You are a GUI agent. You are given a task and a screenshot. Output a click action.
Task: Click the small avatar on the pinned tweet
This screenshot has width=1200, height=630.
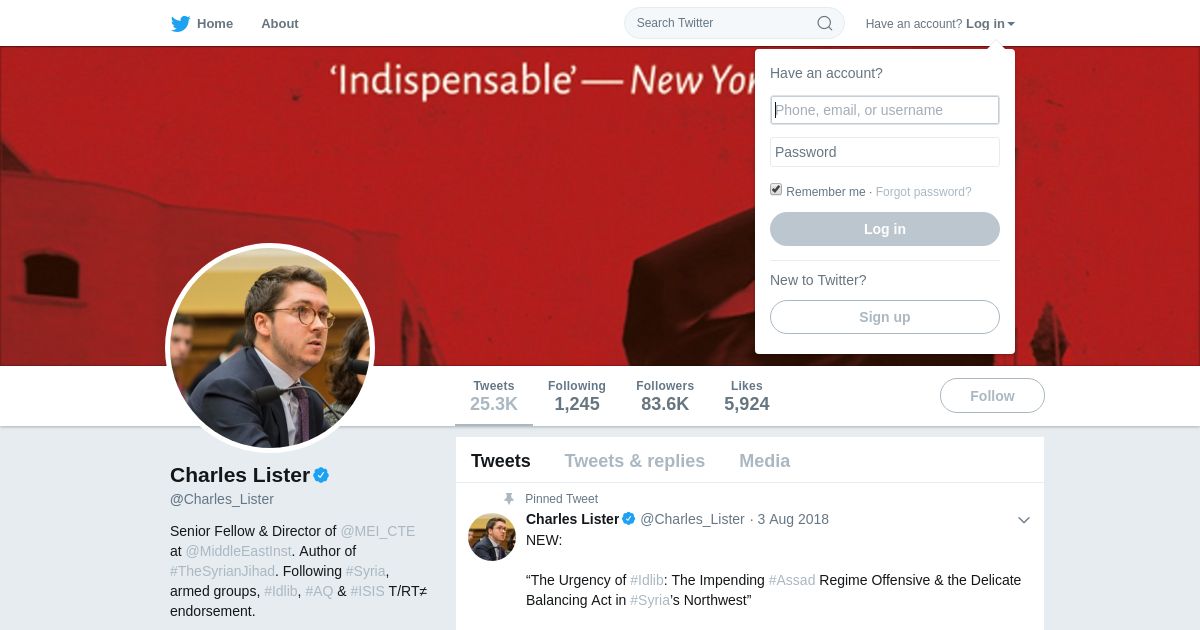point(492,537)
